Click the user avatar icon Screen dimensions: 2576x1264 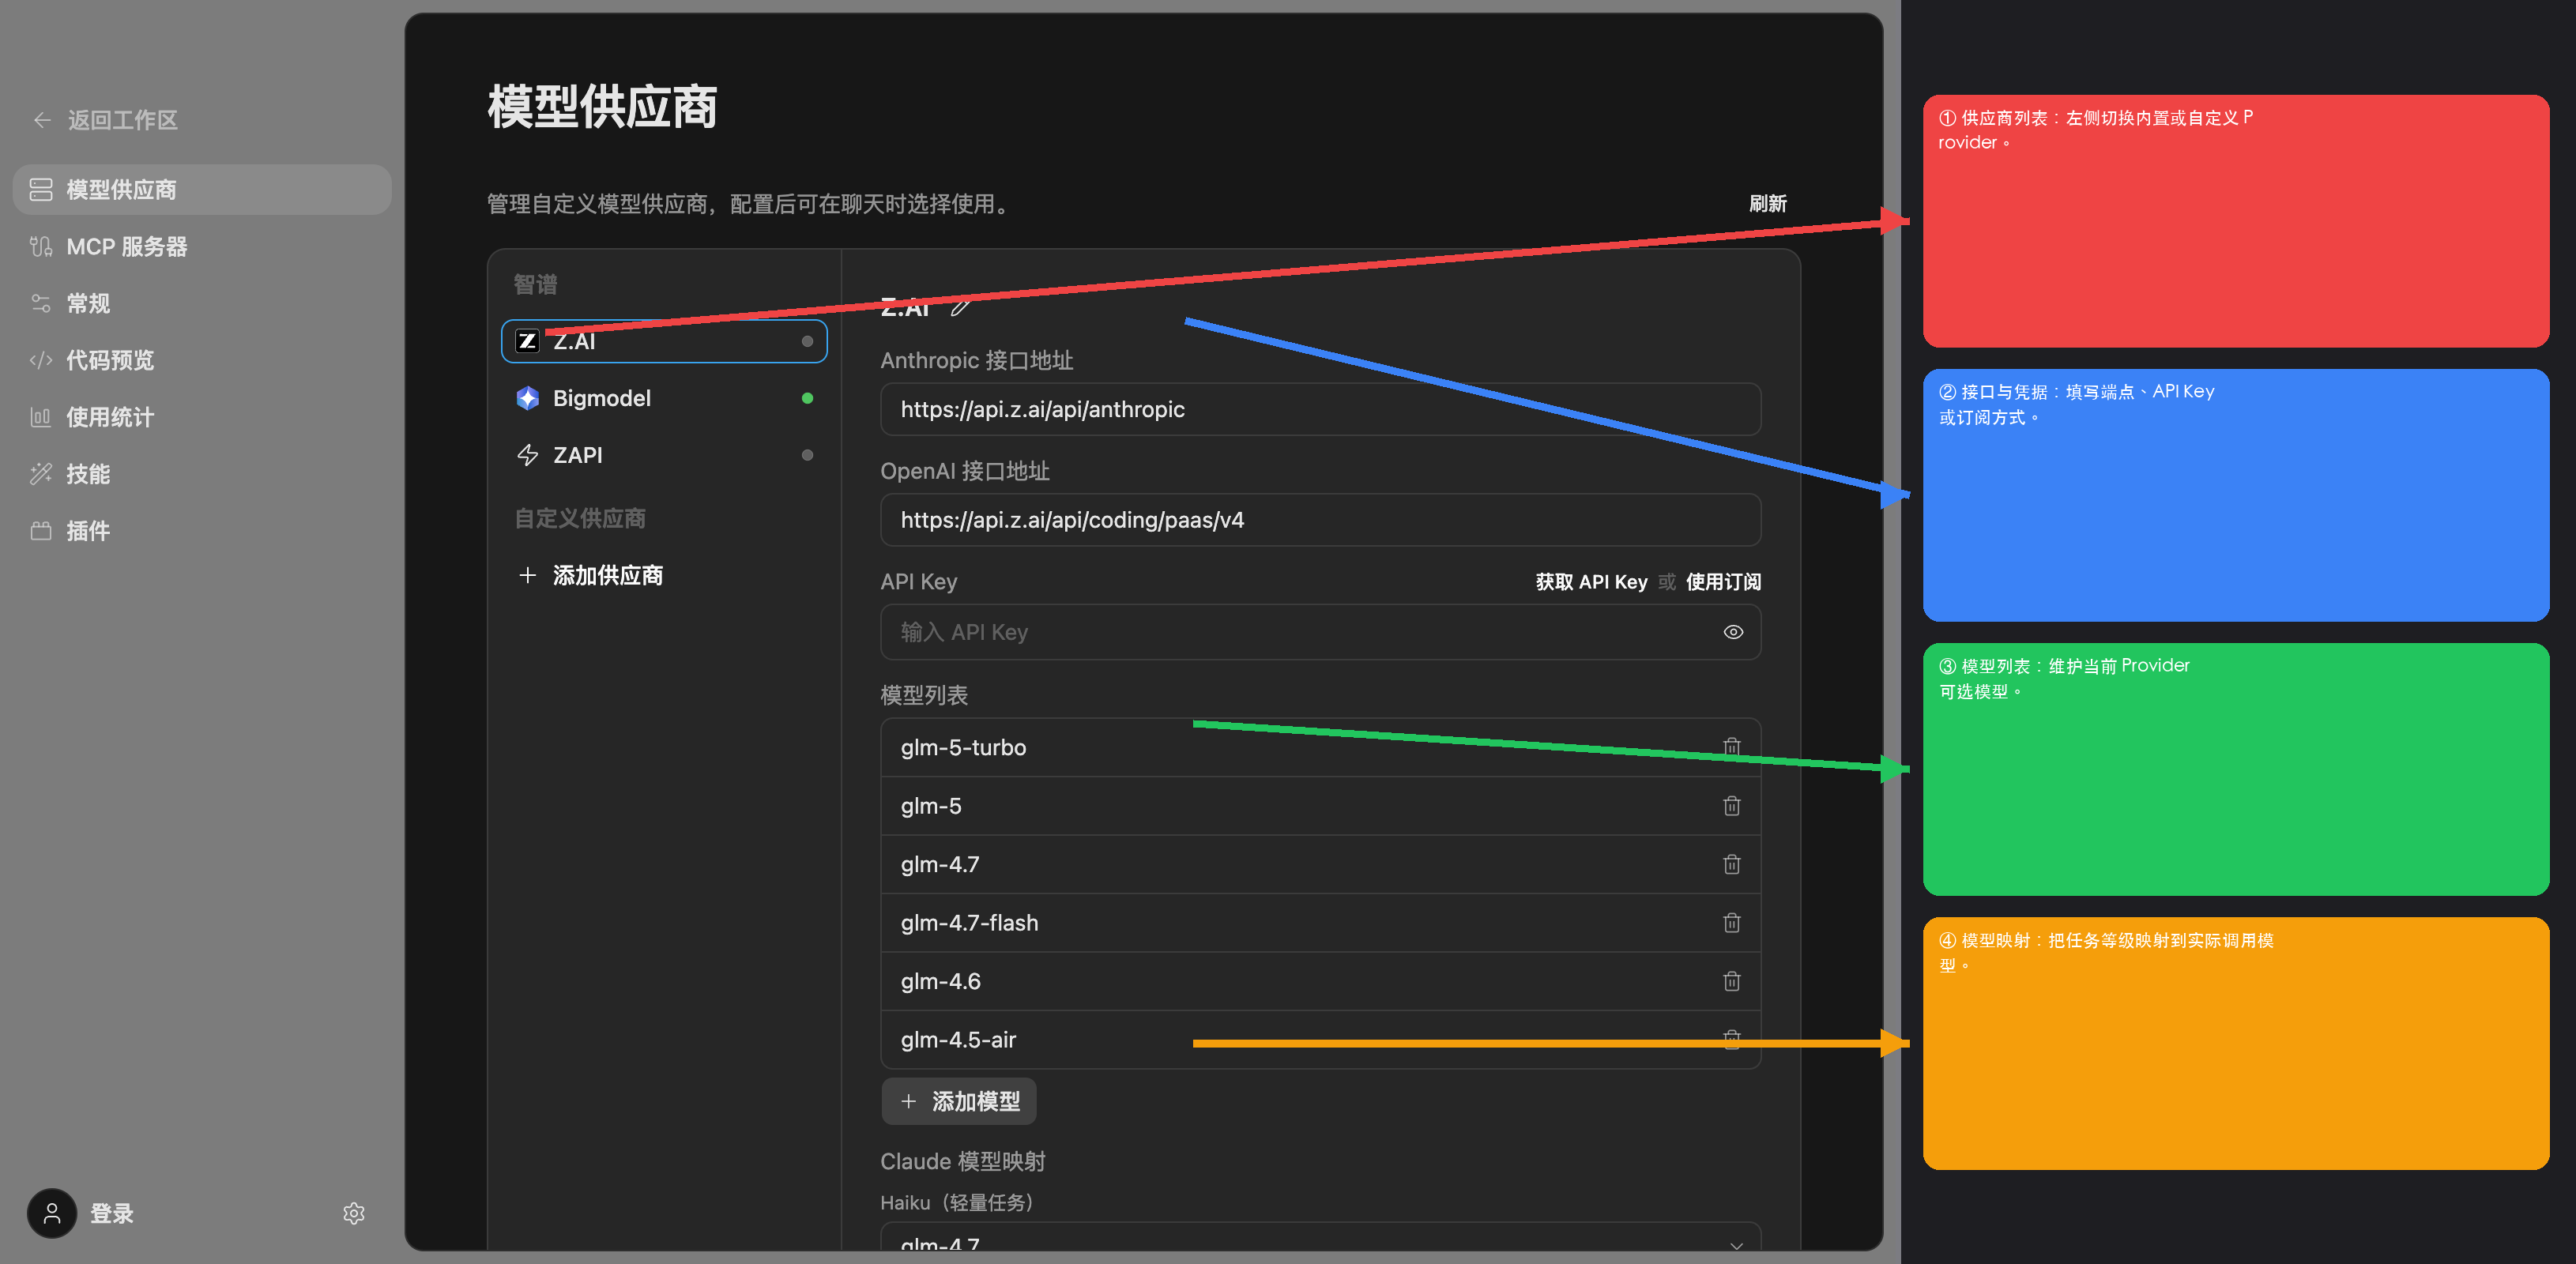pyautogui.click(x=52, y=1213)
